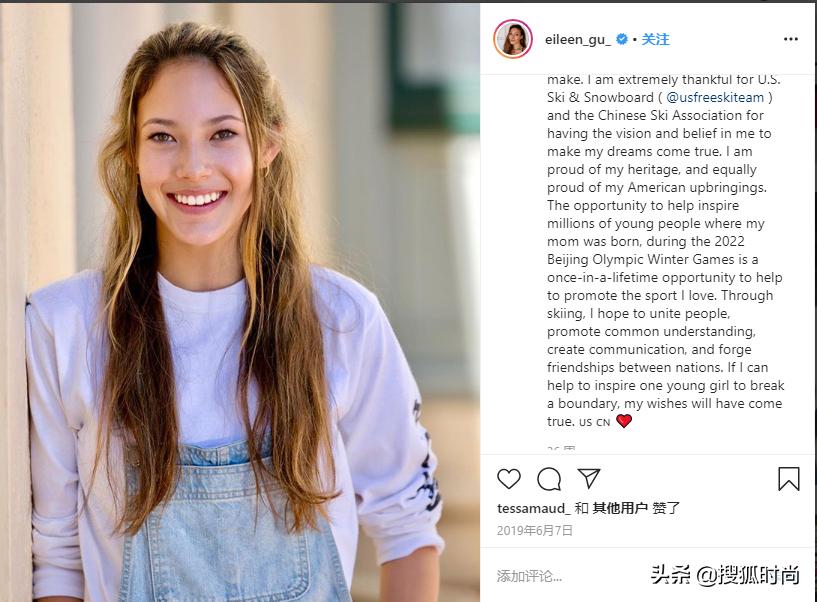The image size is (817, 602).
Task: Click the portrait photo of the post
Action: tap(240, 302)
